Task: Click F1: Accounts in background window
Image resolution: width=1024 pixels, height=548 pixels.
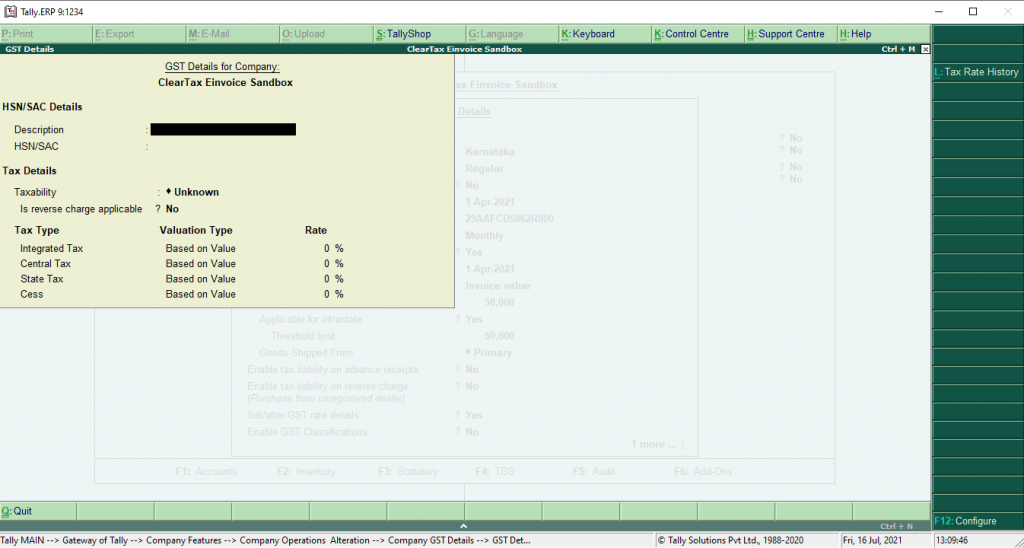Action: pos(206,471)
